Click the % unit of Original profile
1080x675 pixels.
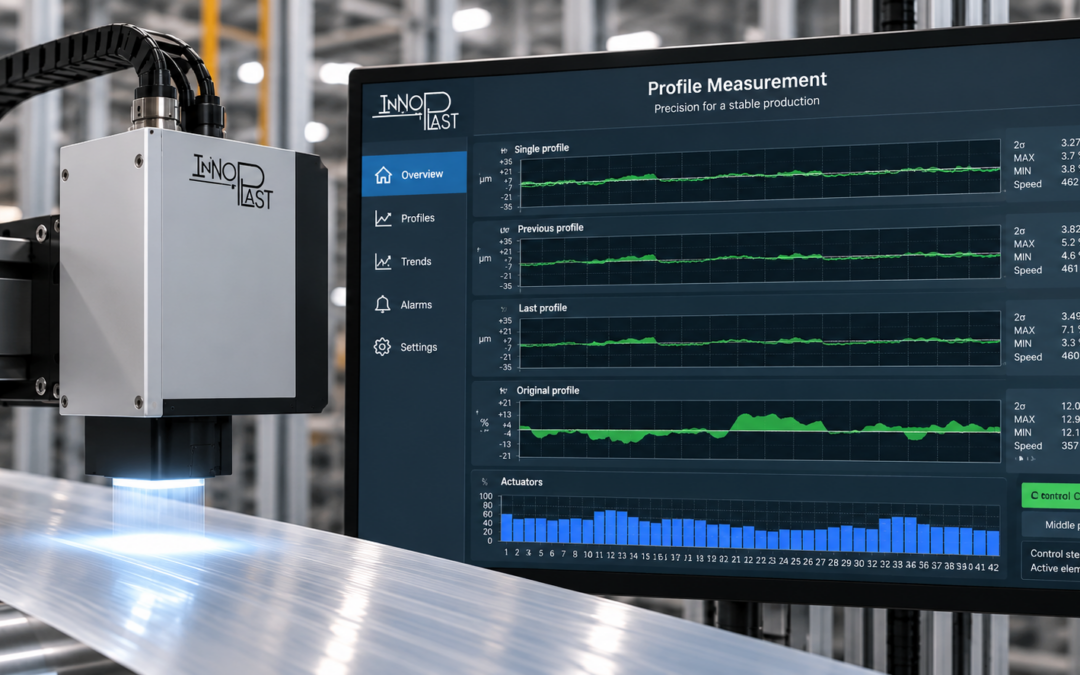pos(484,423)
